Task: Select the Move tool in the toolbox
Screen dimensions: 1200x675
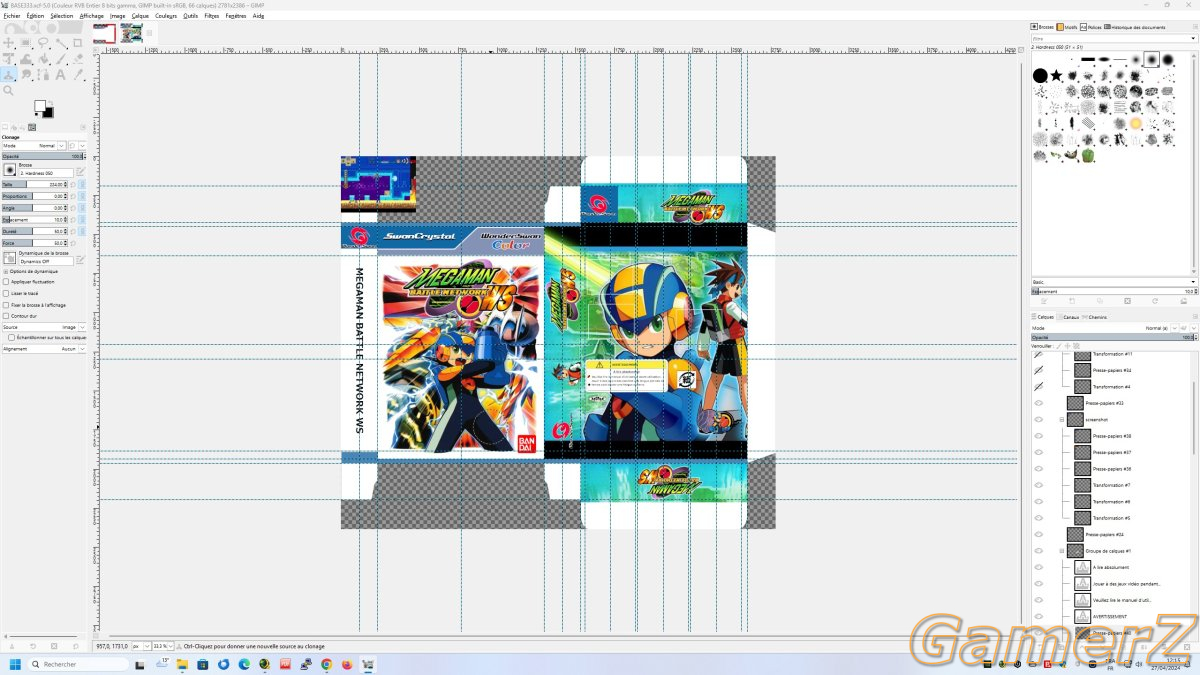Action: 9,43
